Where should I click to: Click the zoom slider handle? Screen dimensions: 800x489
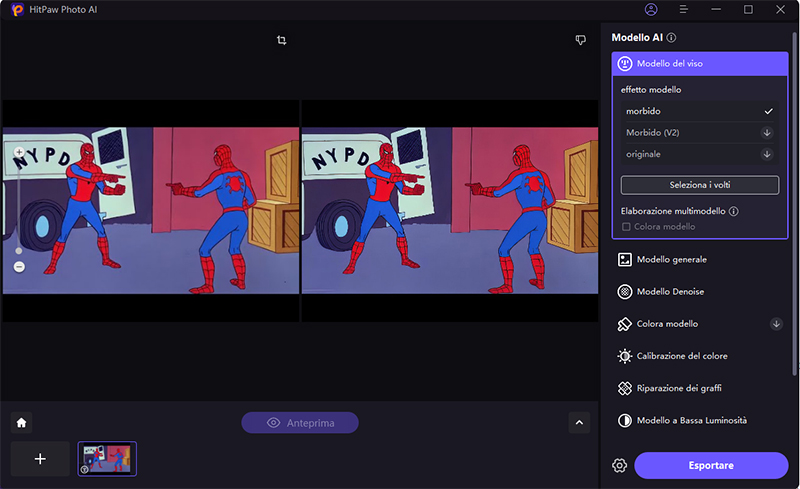coord(19,251)
